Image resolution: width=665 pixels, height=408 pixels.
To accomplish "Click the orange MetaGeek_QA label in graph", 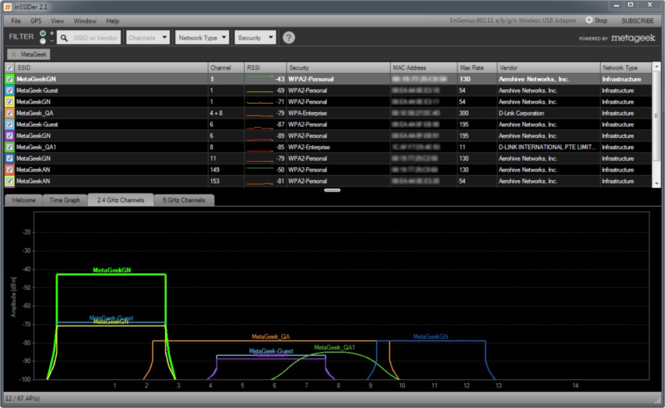I will (271, 337).
